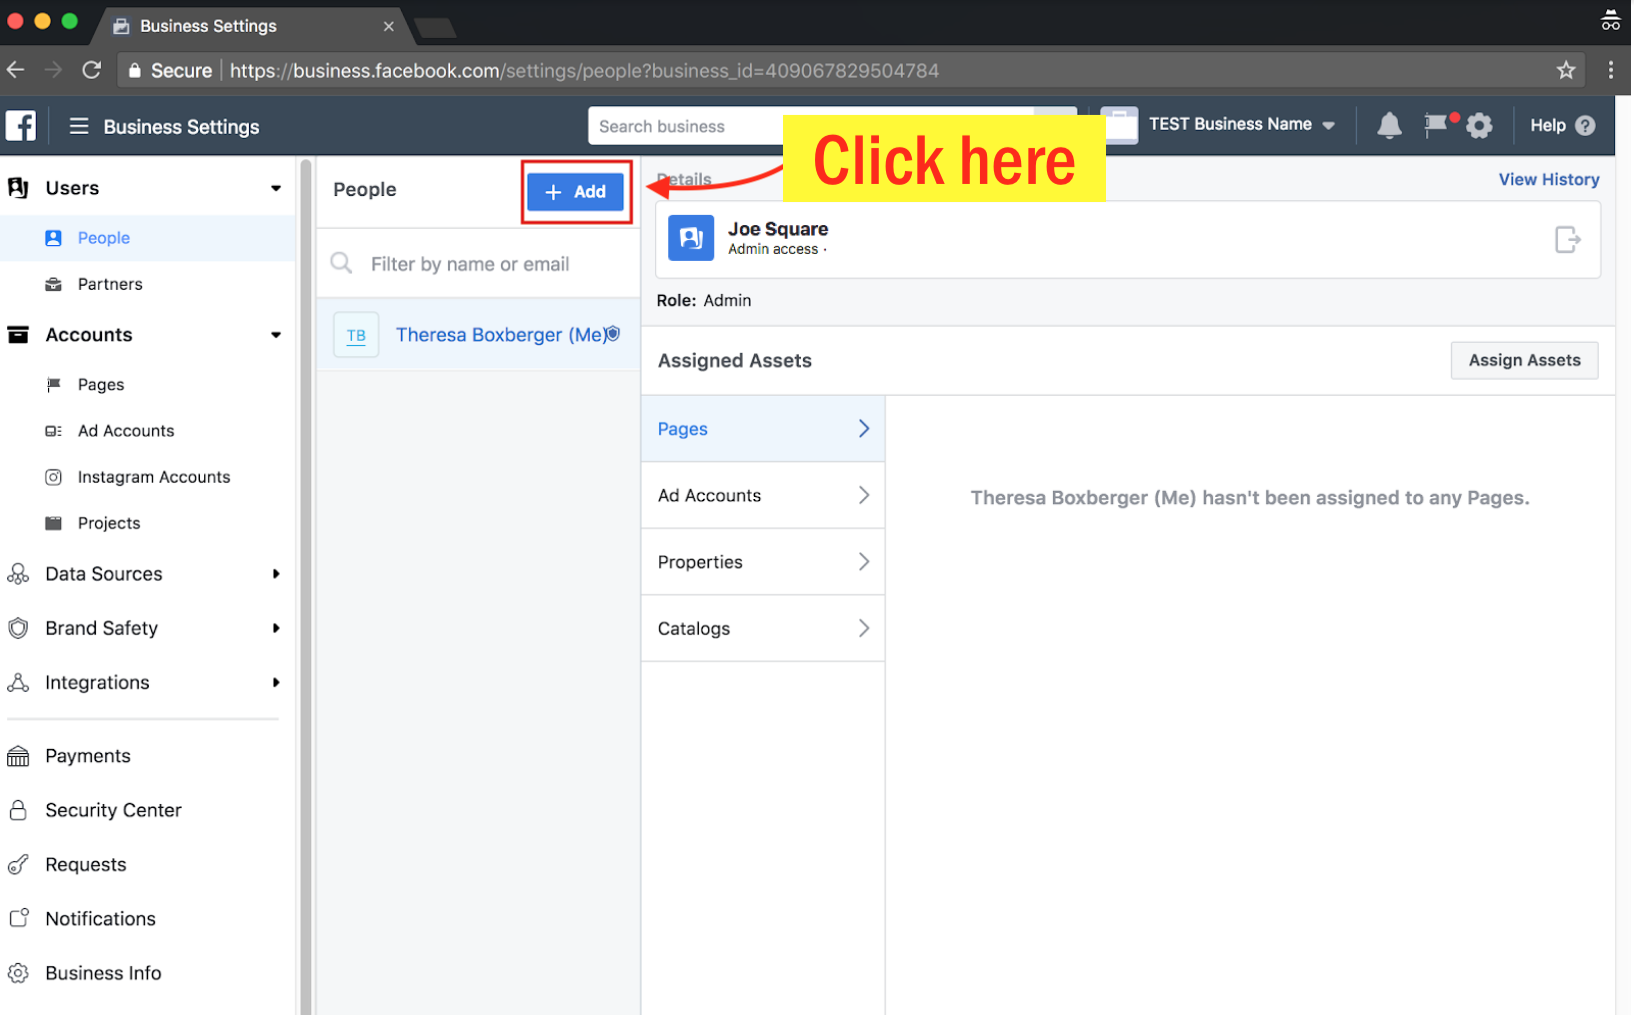Collapse the Accounts section arrow

(277, 336)
